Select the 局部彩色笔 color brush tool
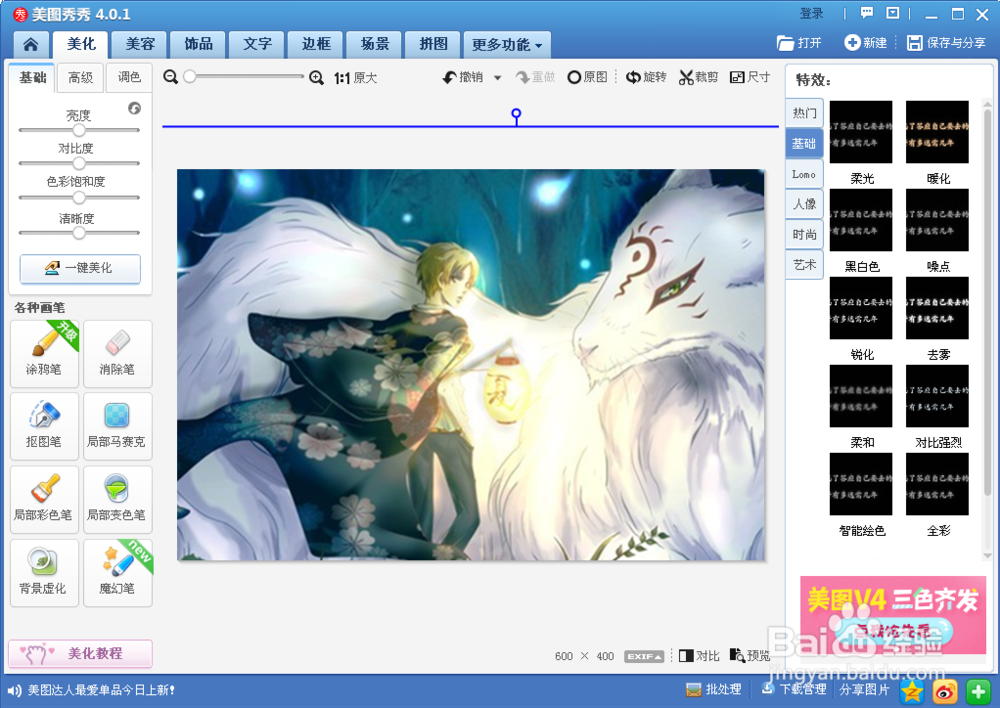Screen dimensions: 1000x708 click(44, 499)
